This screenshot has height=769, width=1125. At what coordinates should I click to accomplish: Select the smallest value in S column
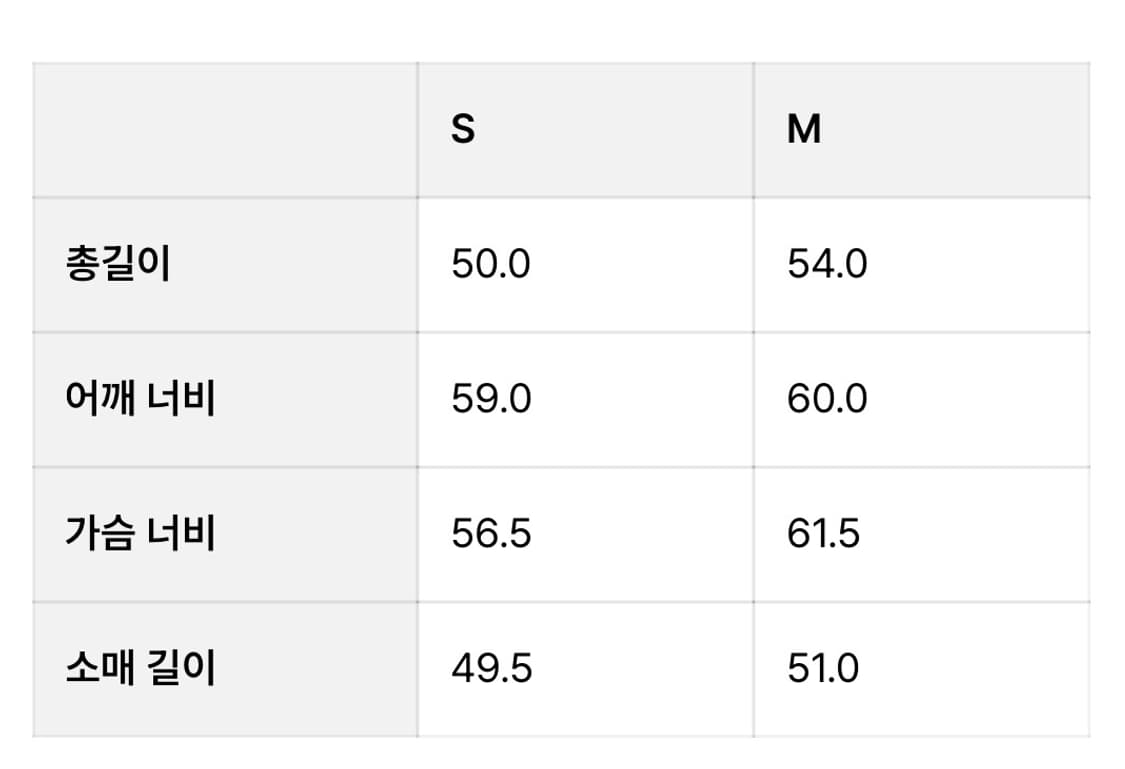pos(491,669)
